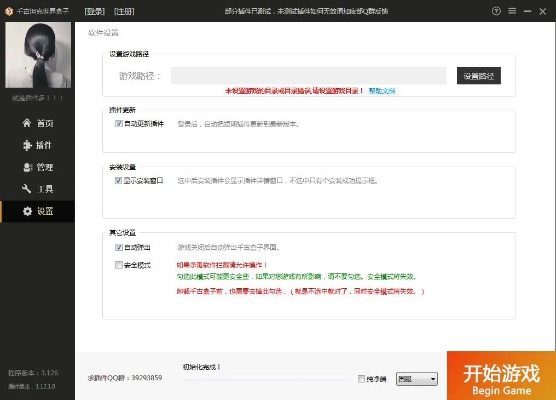This screenshot has width=556, height=400.
Task: Click the game path input field
Action: click(x=308, y=76)
